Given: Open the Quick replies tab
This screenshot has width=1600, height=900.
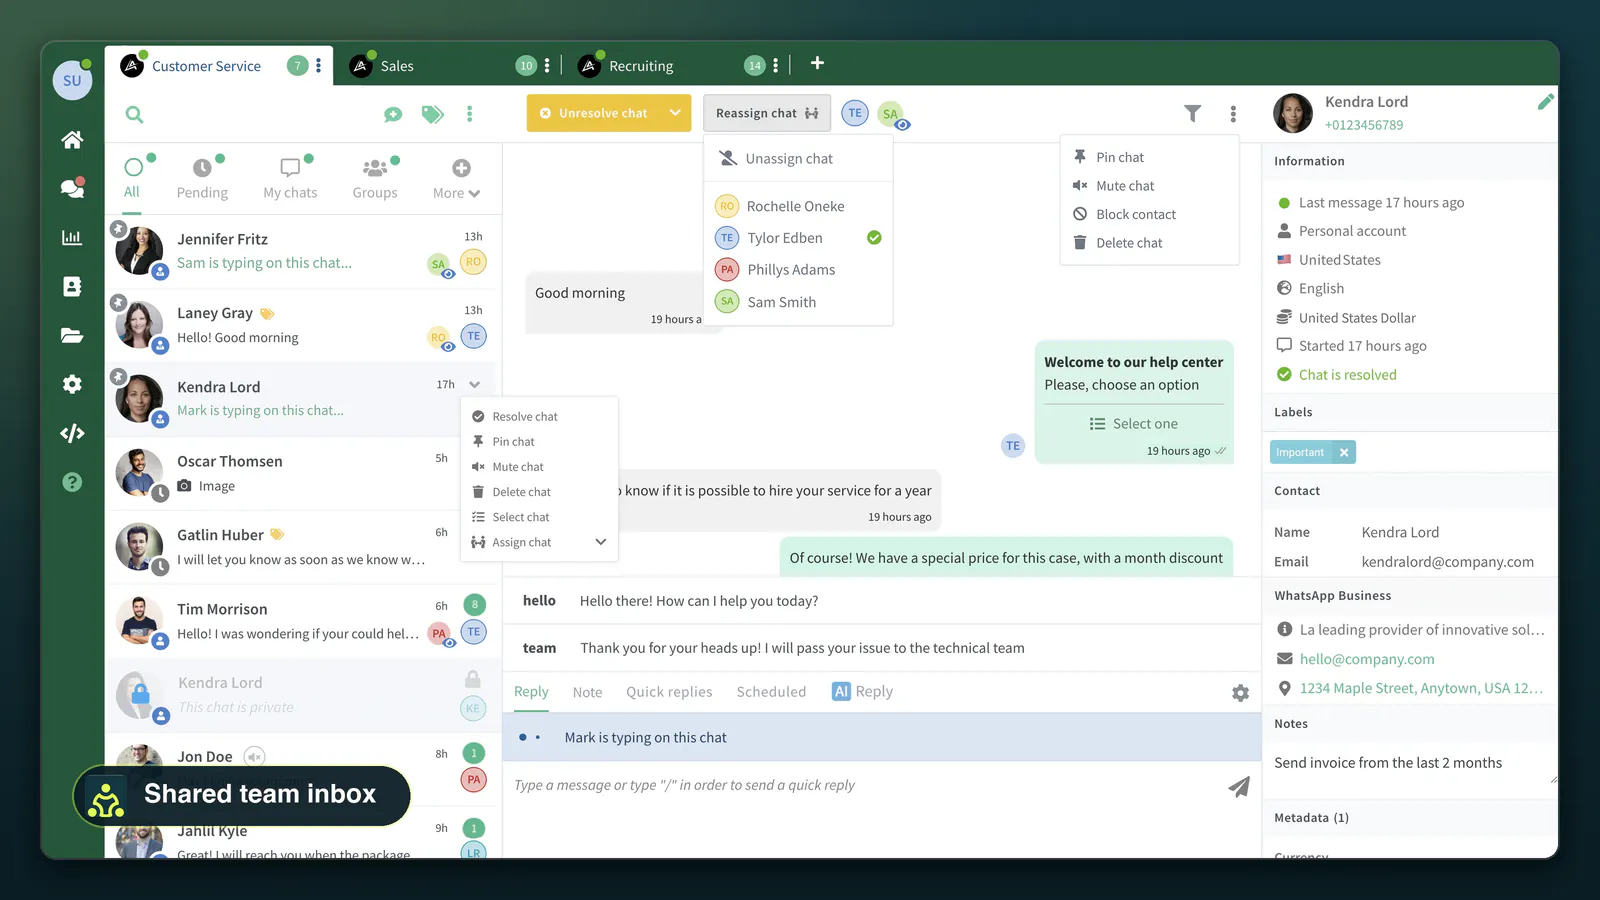Looking at the screenshot, I should pos(669,692).
